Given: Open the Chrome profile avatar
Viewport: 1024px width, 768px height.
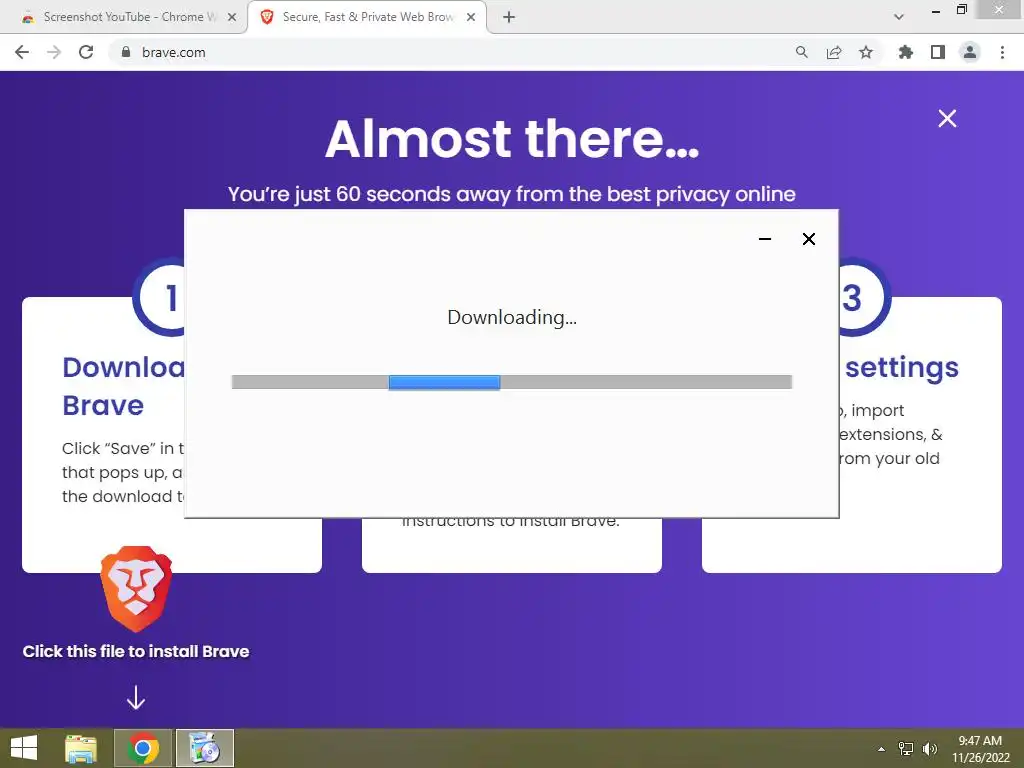Looking at the screenshot, I should point(970,52).
